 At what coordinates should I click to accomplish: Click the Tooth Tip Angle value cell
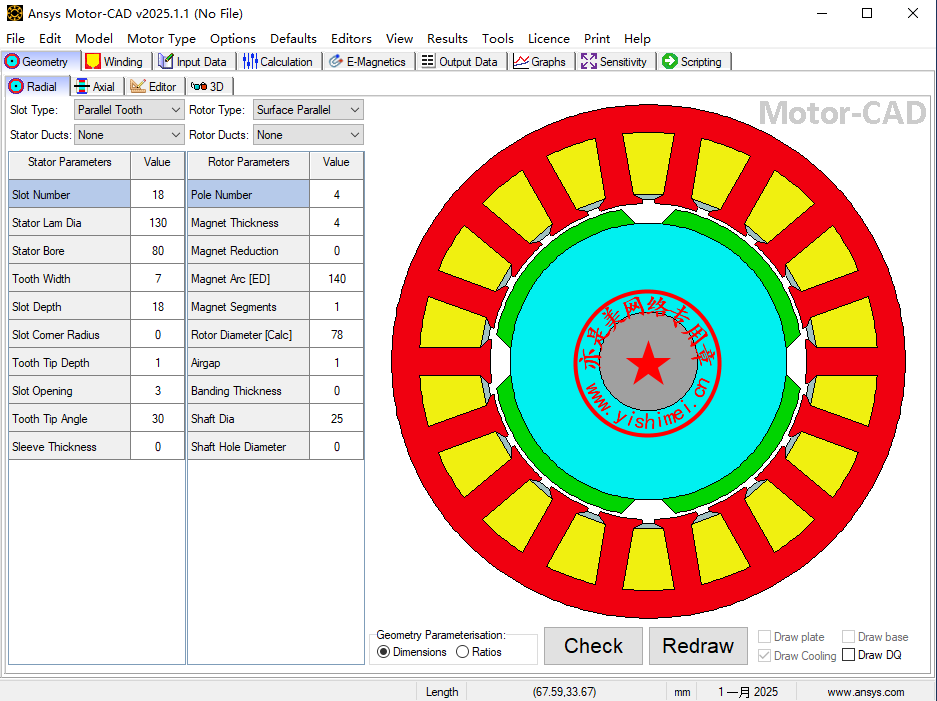click(157, 419)
